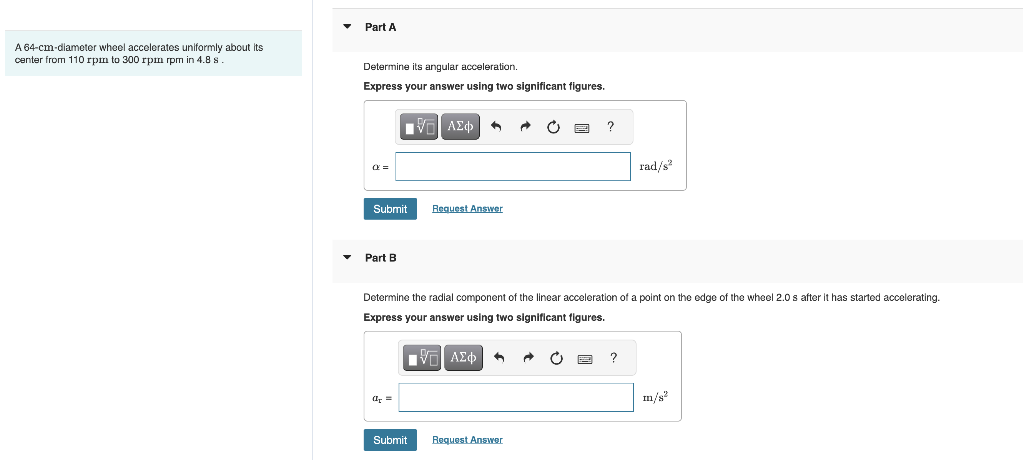Open help question mark in Part B

tap(613, 357)
